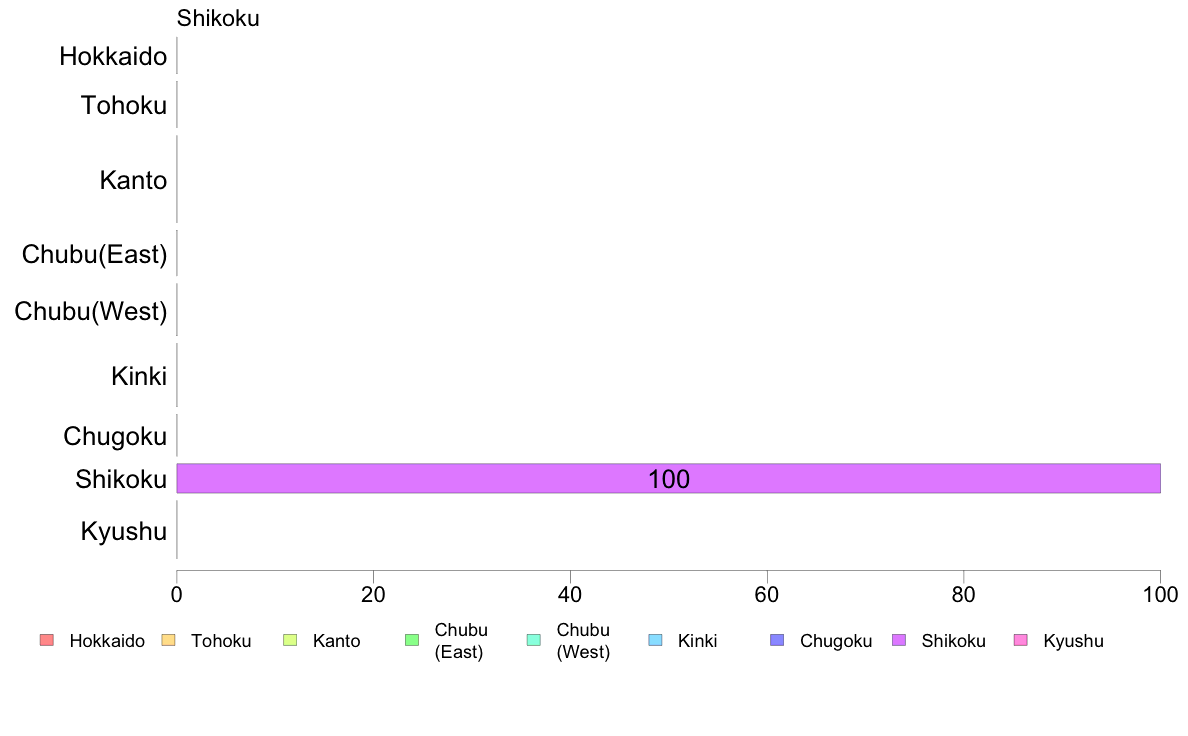Screen dimensions: 1188x736
Task: Click the Shikoku purple legend swatch
Action: 899,640
